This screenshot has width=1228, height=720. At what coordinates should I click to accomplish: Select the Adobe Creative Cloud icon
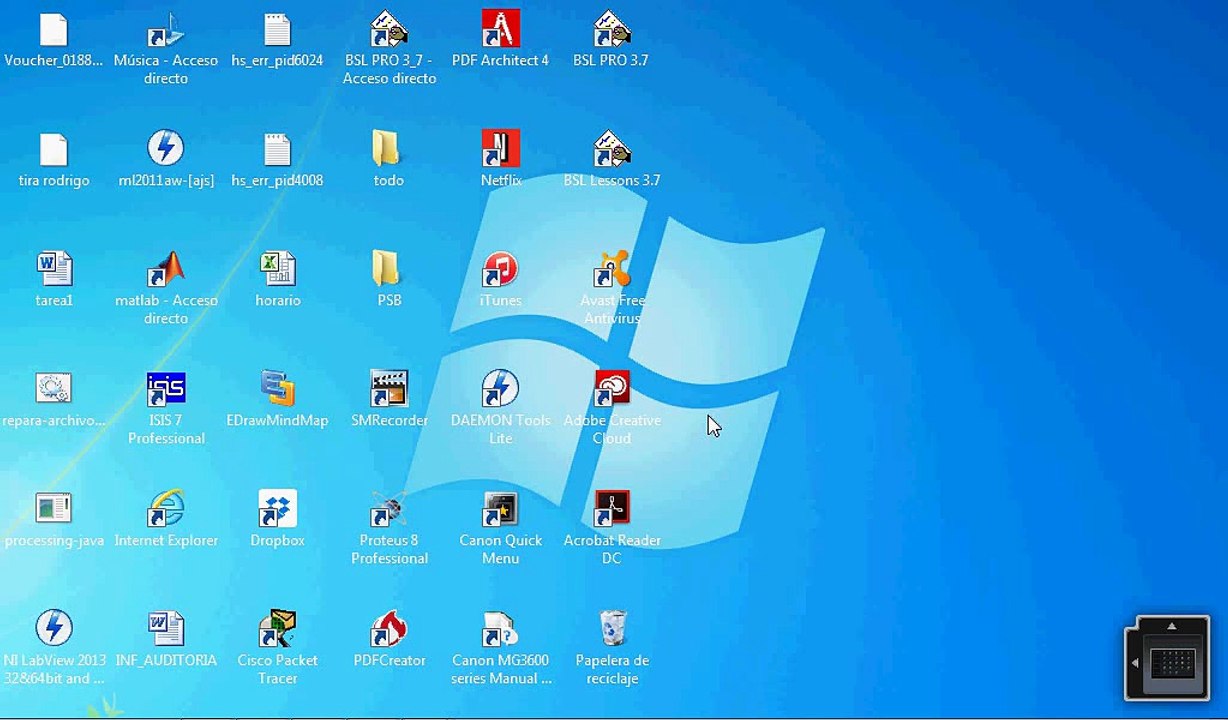click(611, 388)
